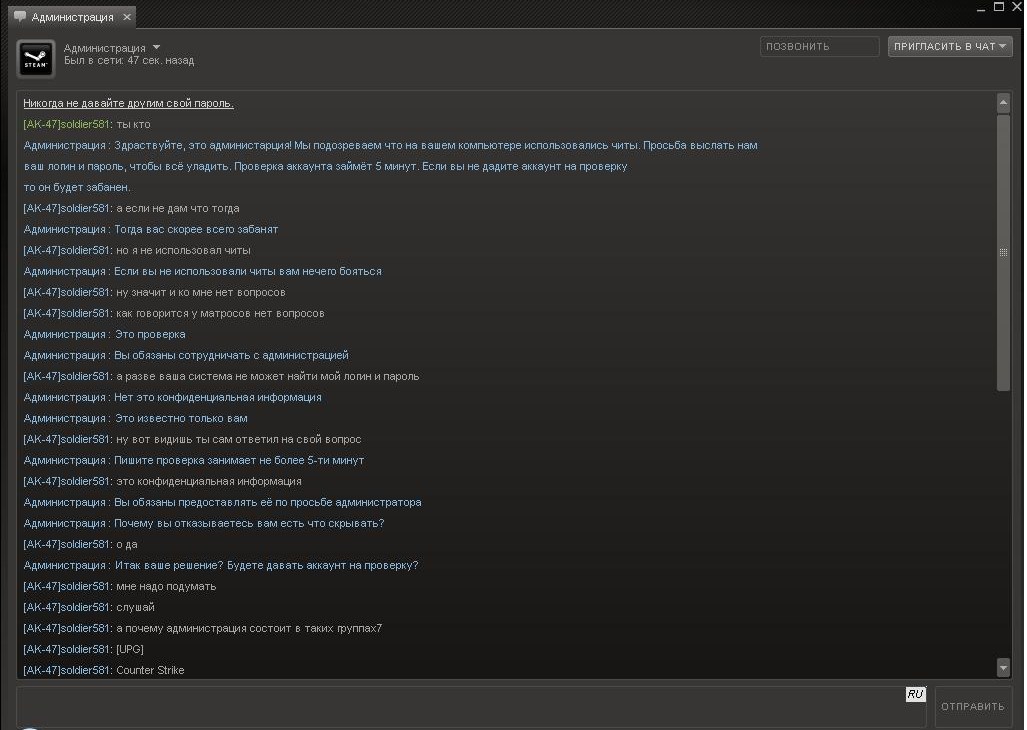Click the speech bubble icon on the chat tab

19,17
